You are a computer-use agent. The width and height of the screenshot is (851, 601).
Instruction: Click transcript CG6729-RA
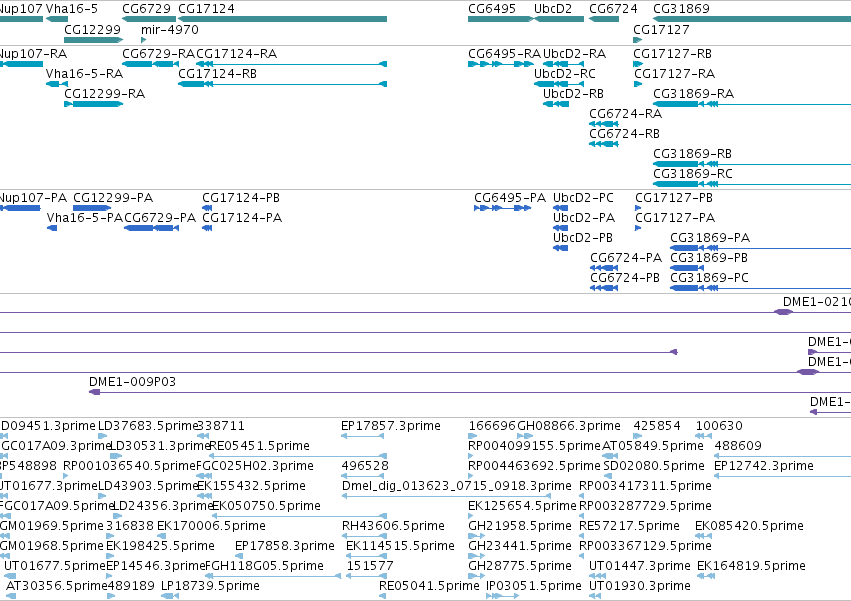[150, 64]
